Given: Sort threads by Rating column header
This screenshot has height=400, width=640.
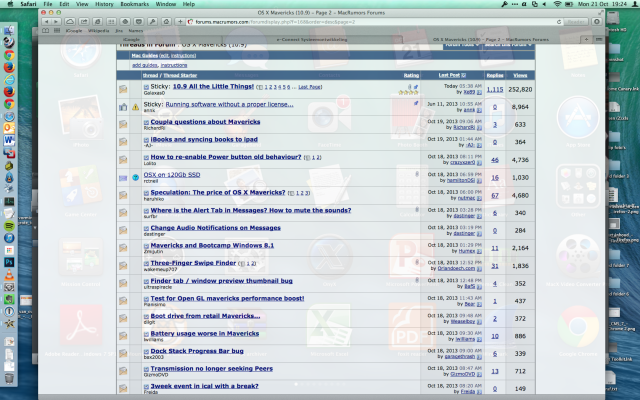Looking at the screenshot, I should pyautogui.click(x=411, y=76).
